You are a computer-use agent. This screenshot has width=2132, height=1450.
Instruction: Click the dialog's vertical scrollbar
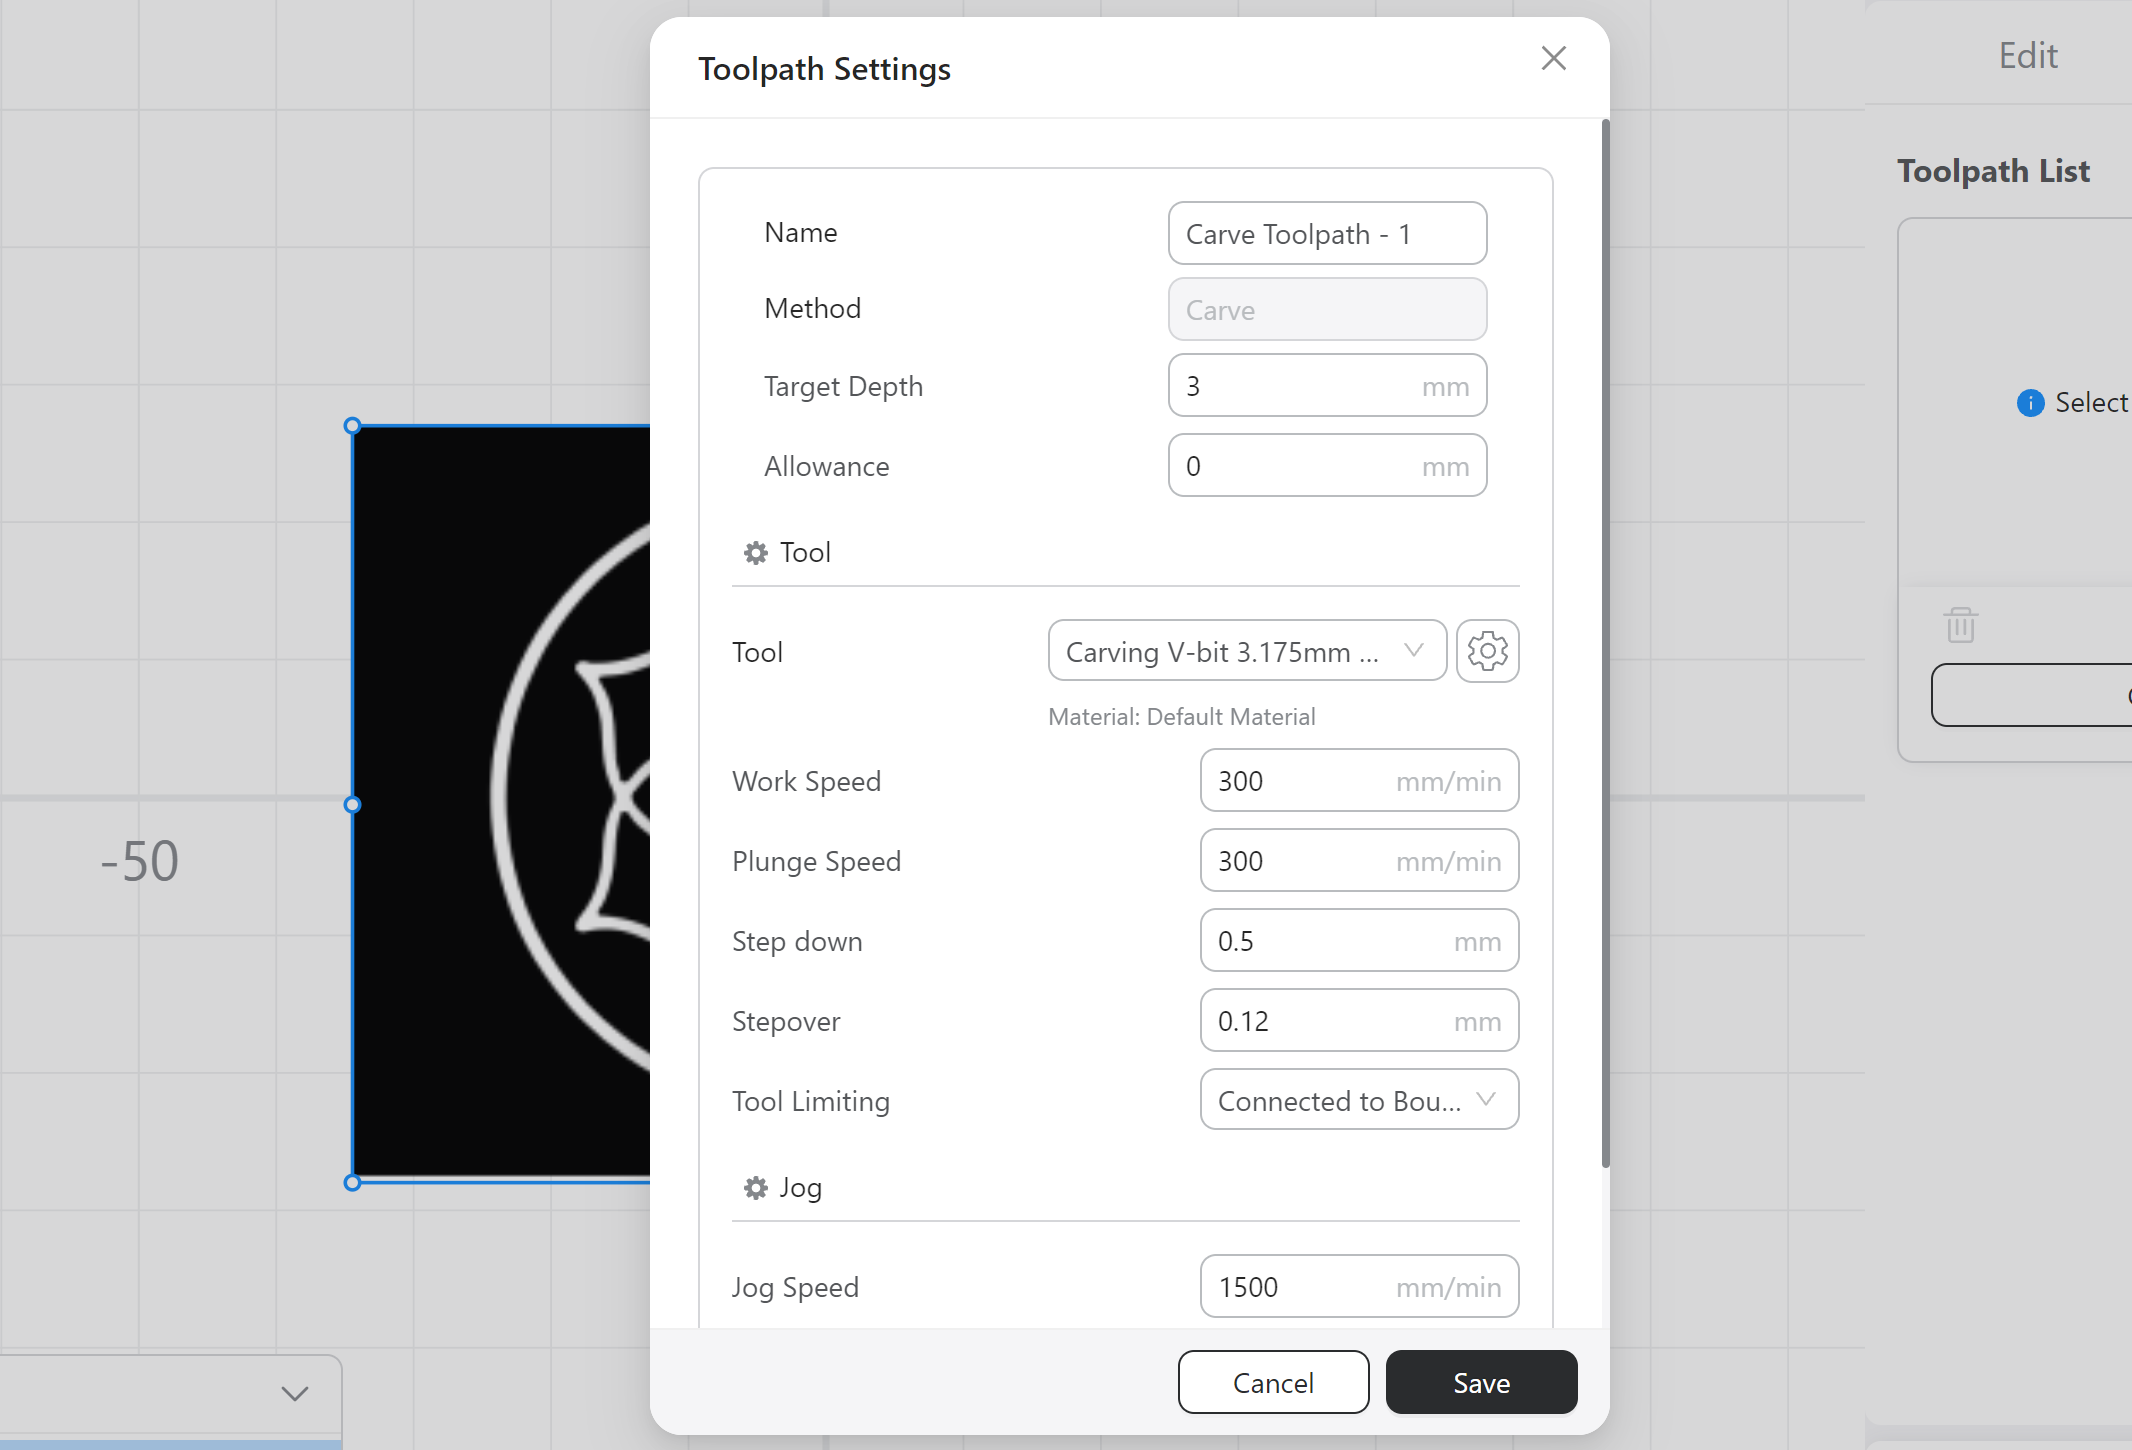click(x=1605, y=643)
